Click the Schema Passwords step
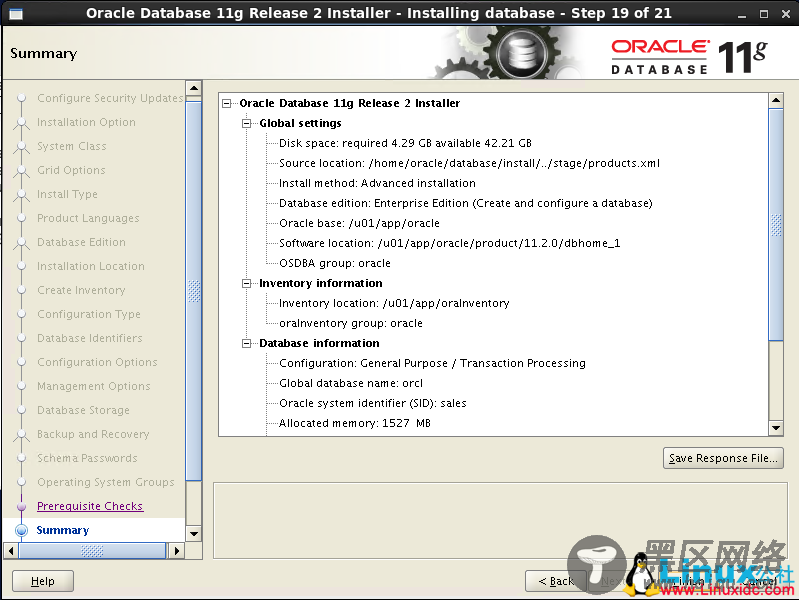Viewport: 799px width, 600px height. point(87,458)
